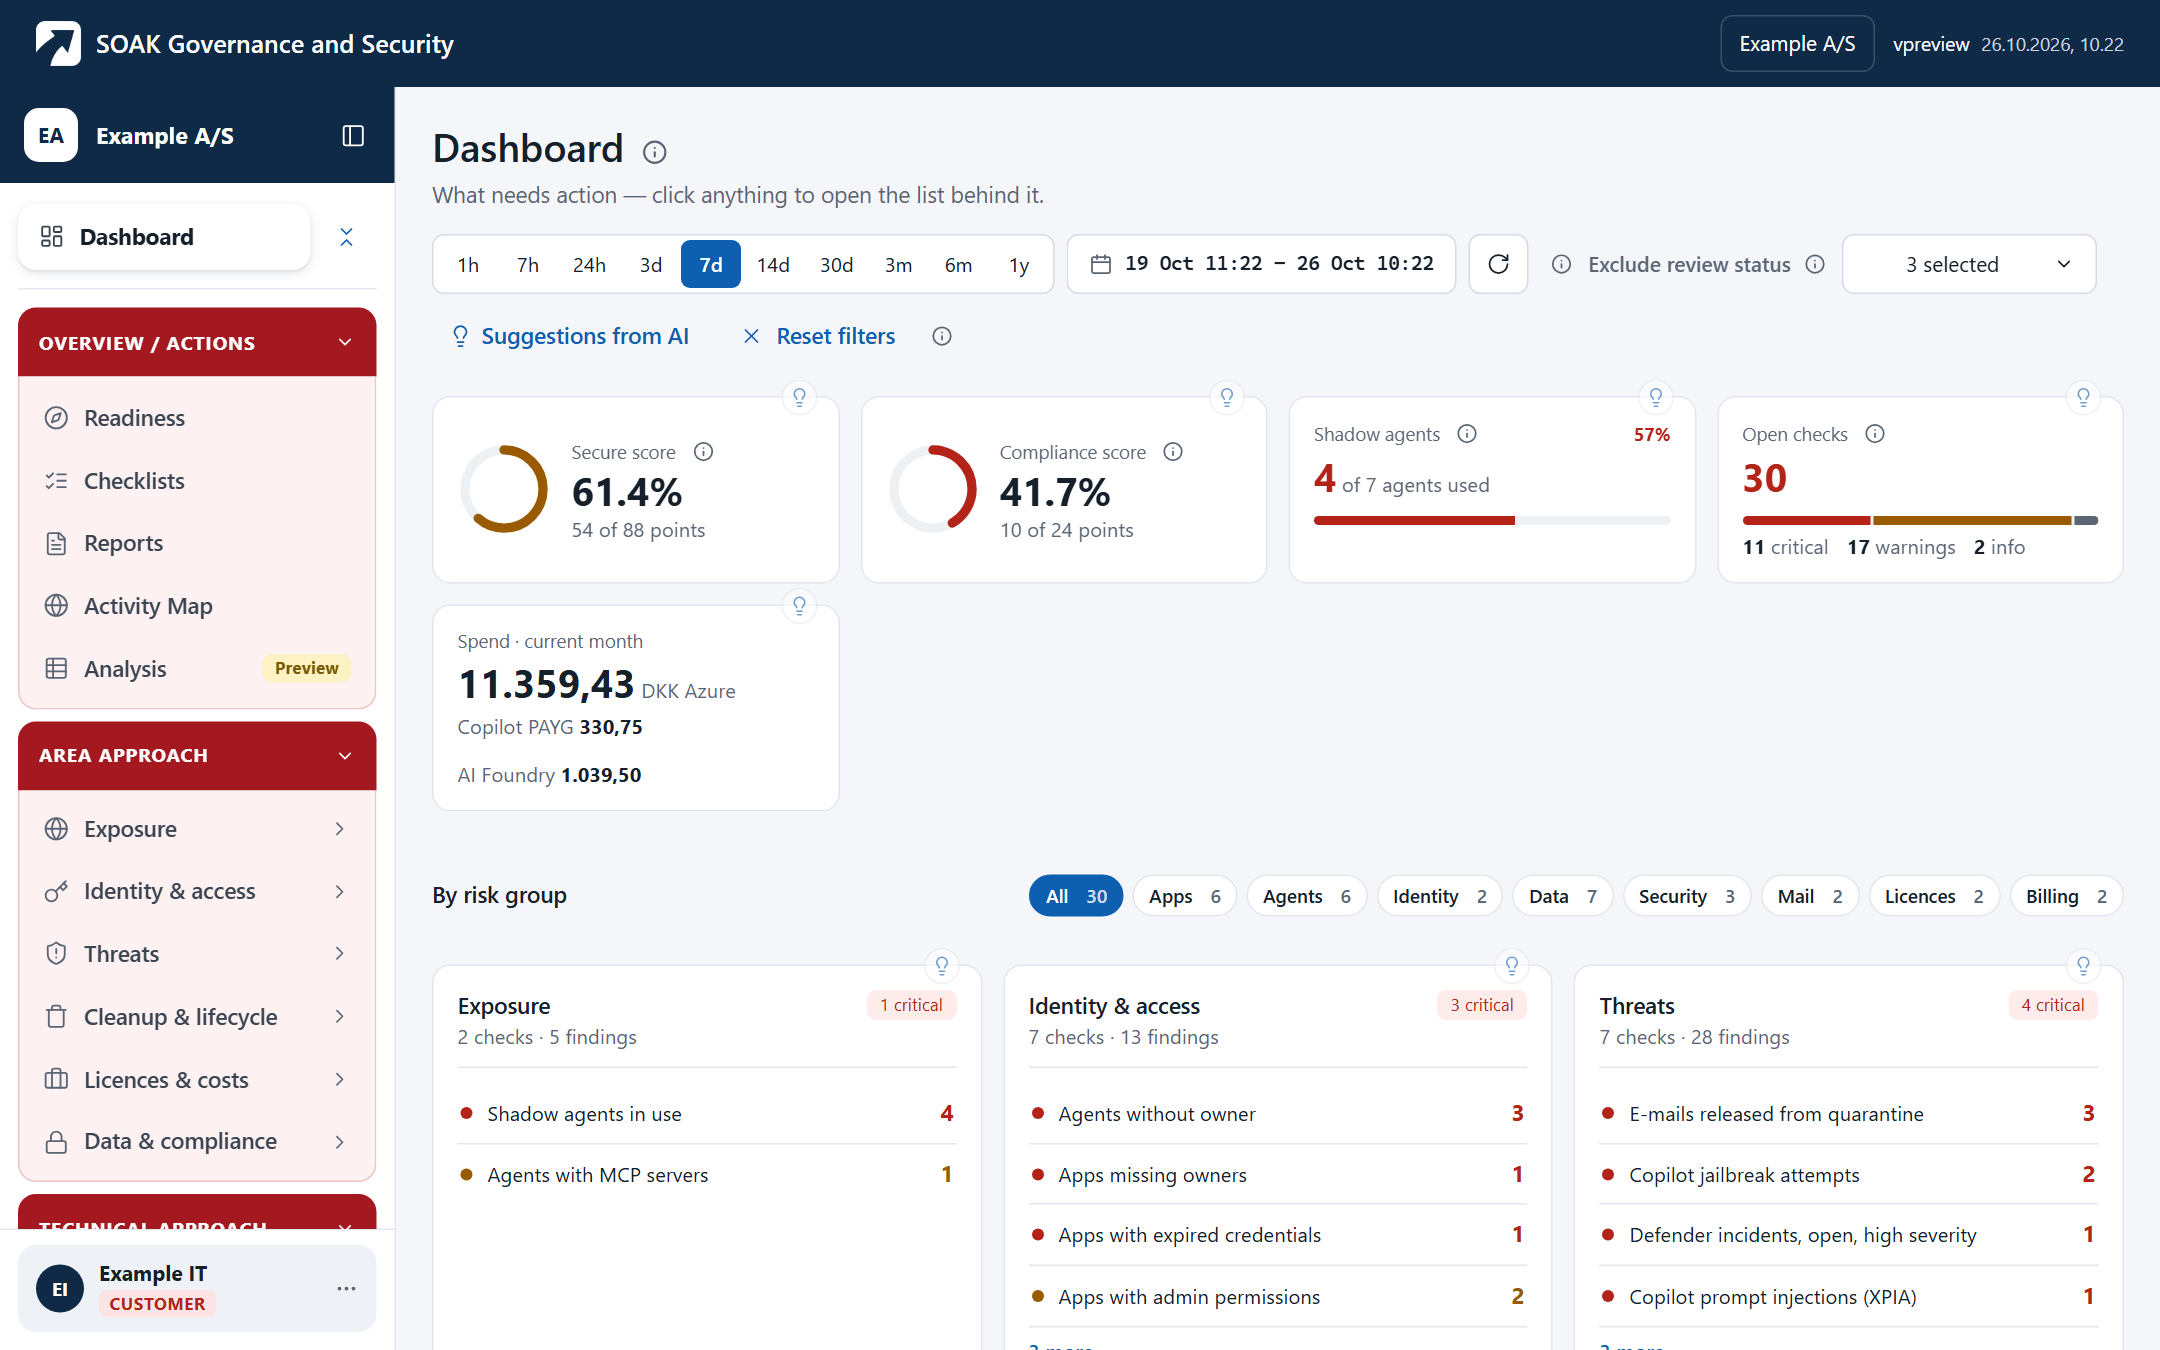Click the Dashboard title info icon
The image size is (2160, 1350).
(x=654, y=152)
